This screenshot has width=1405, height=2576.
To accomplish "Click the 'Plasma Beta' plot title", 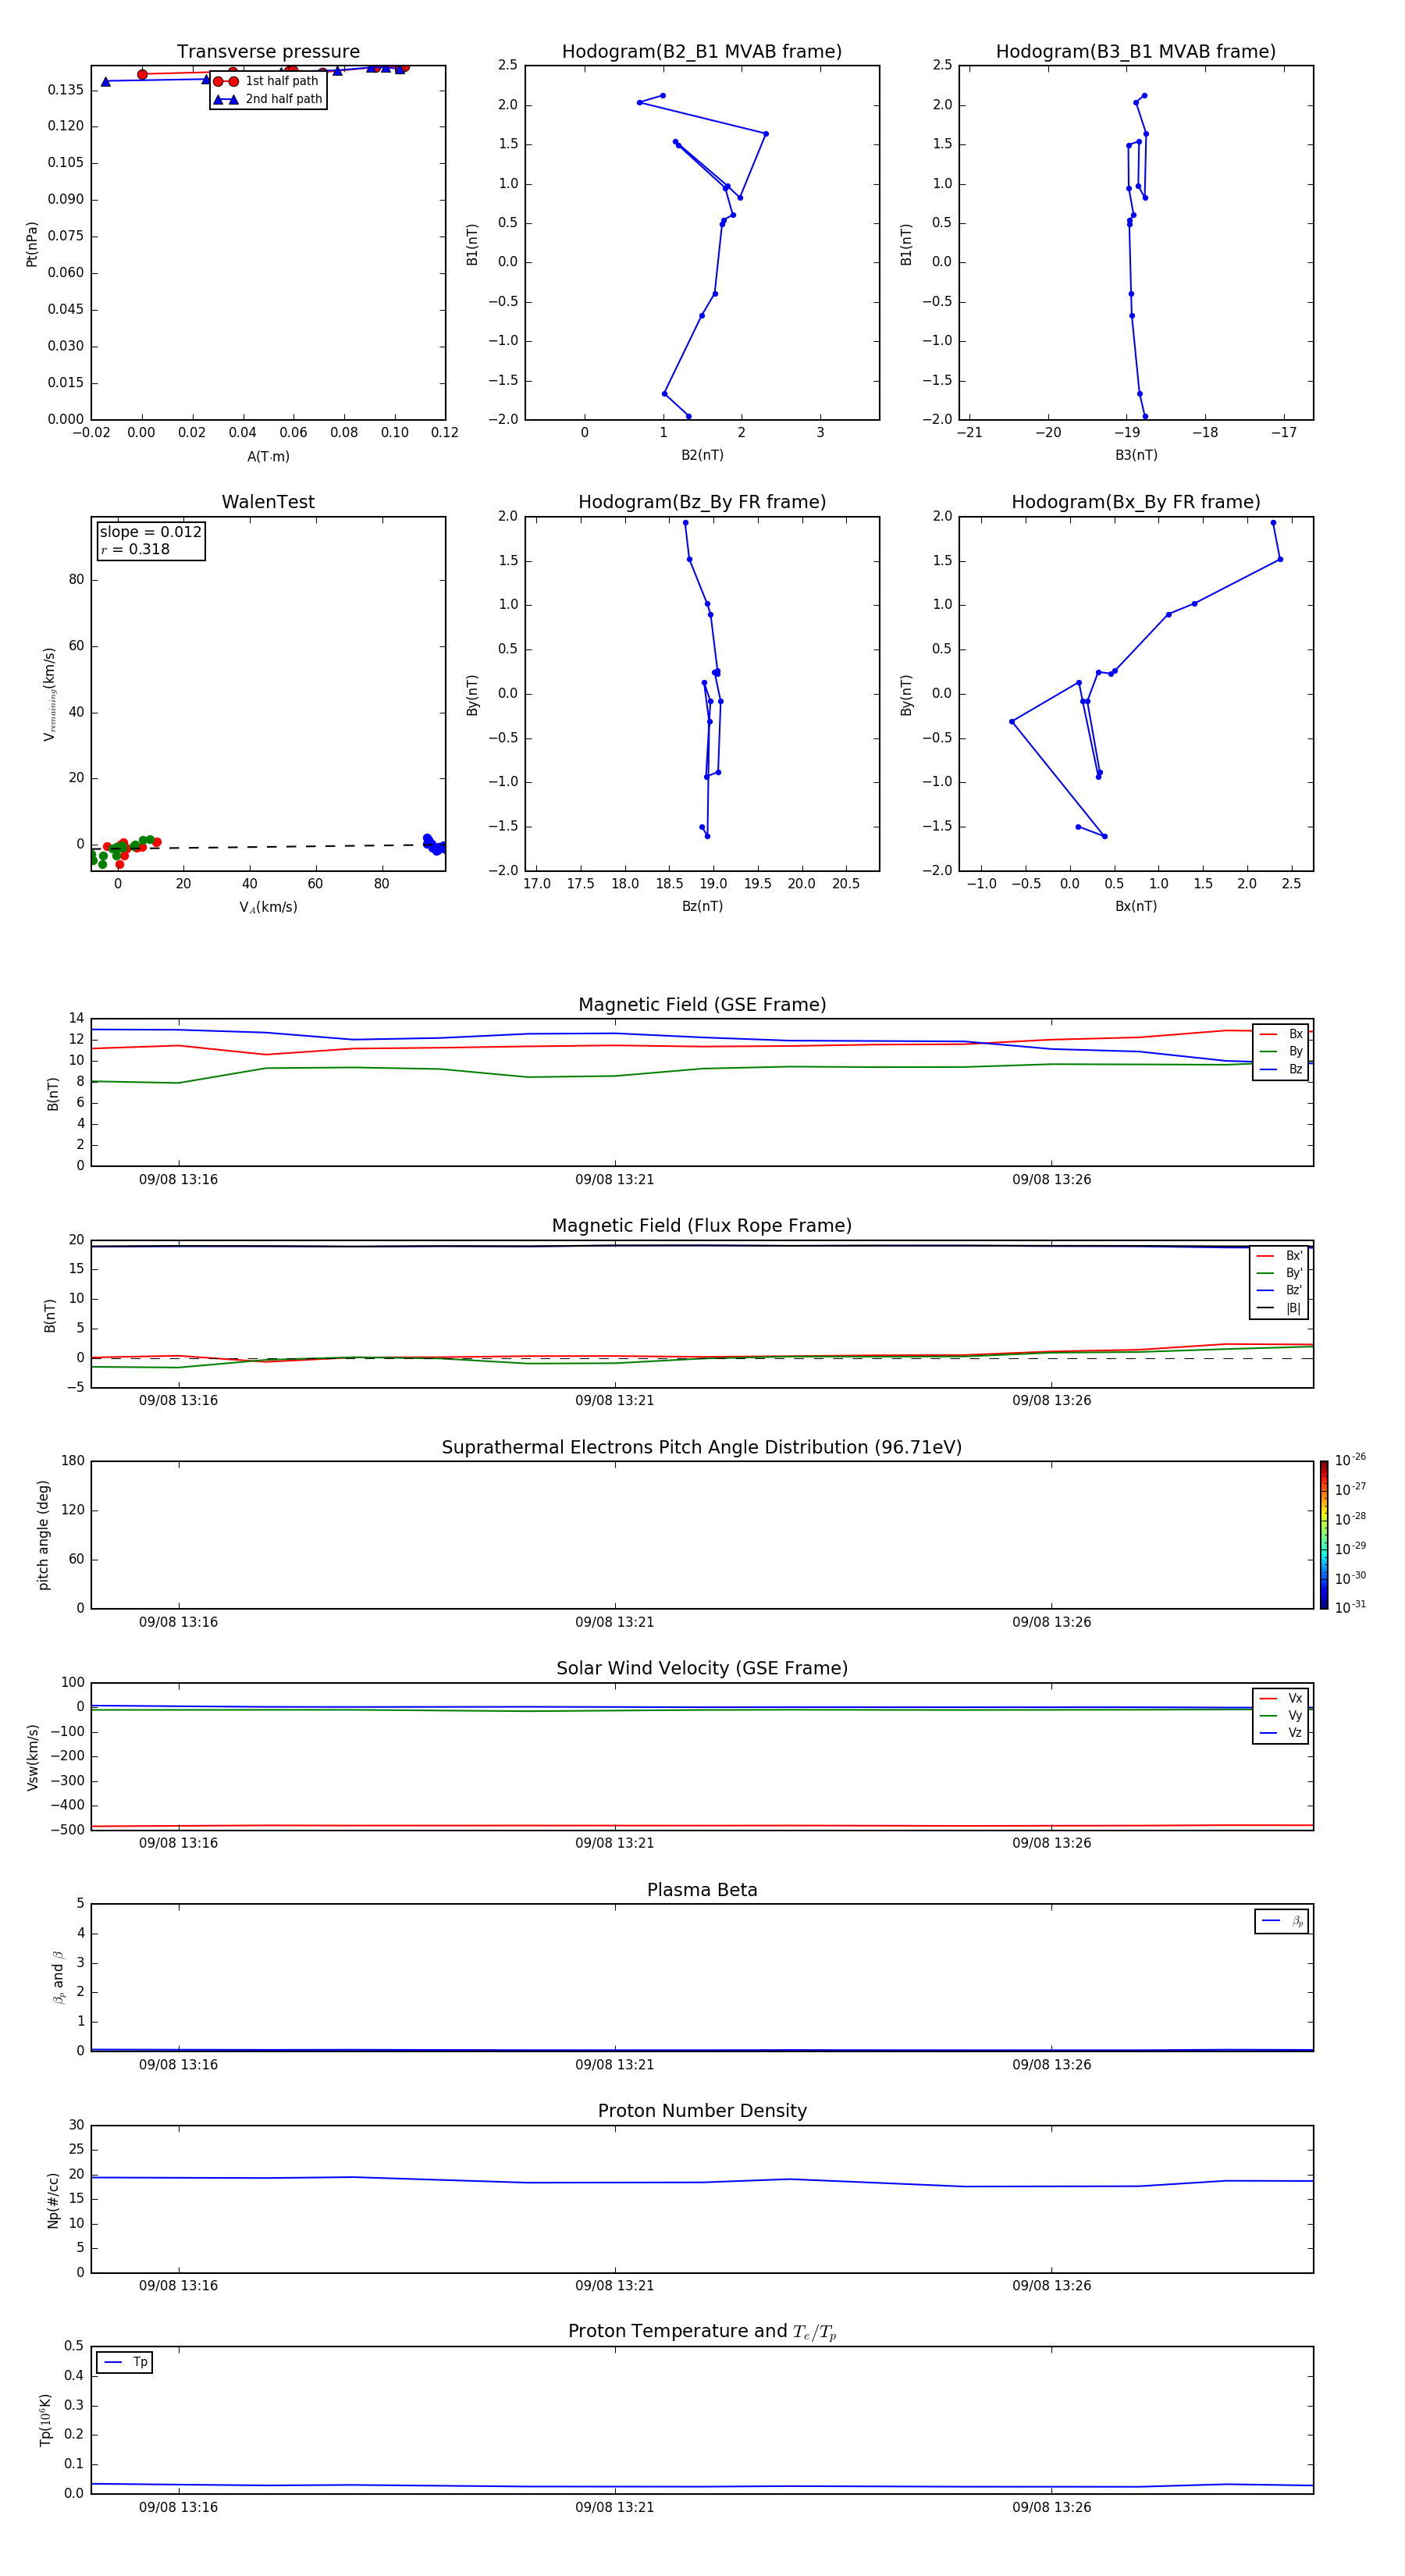I will [x=702, y=1890].
